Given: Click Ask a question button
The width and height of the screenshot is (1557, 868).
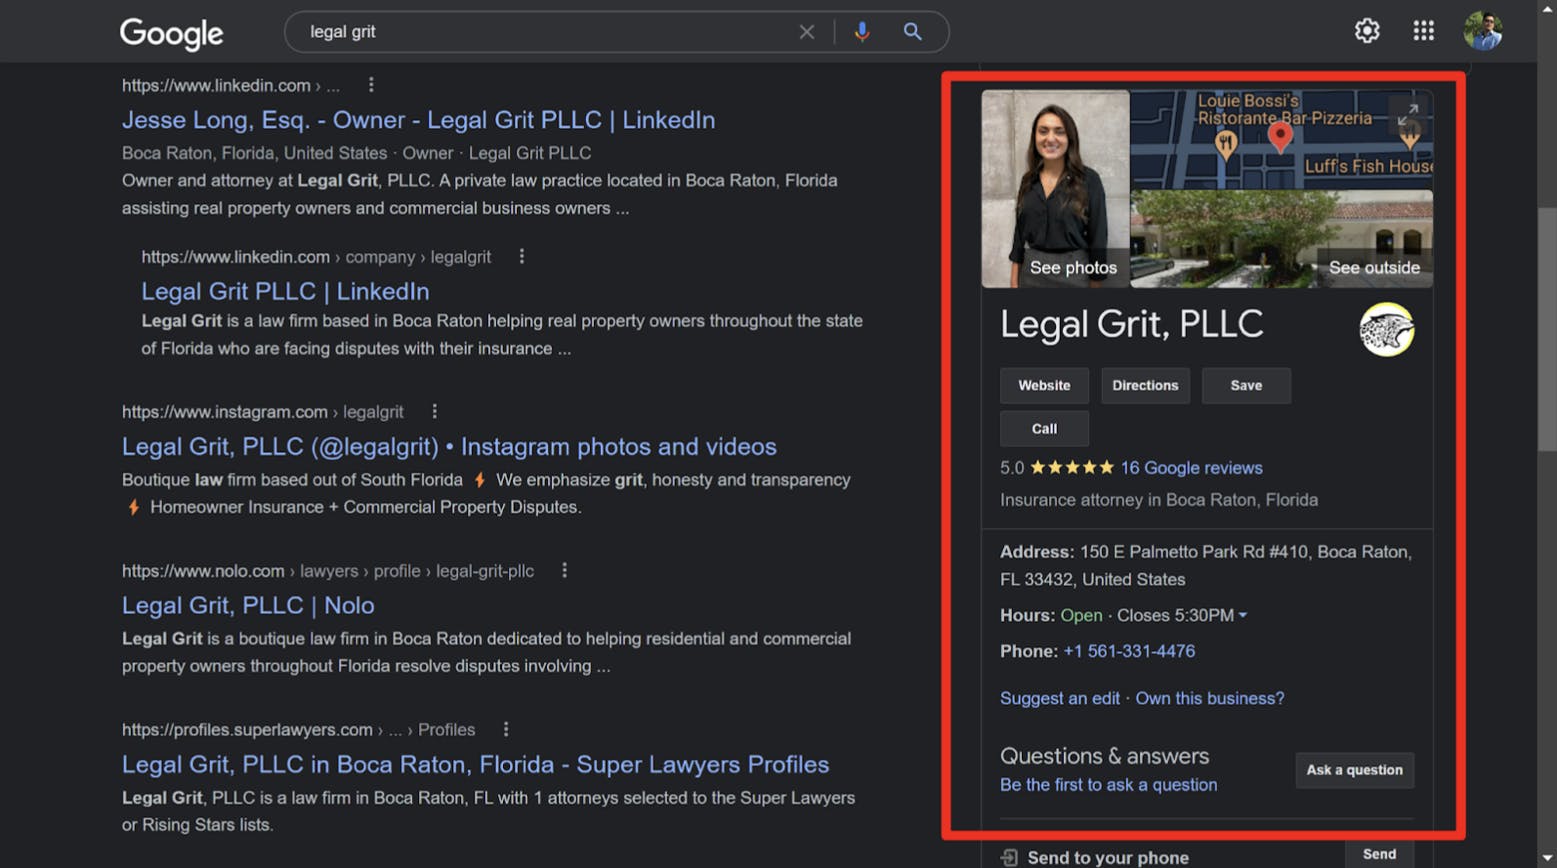Looking at the screenshot, I should (x=1354, y=770).
